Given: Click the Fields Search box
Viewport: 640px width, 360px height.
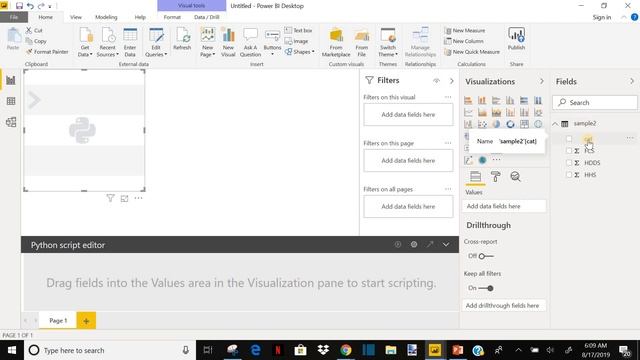Looking at the screenshot, I should (x=595, y=102).
